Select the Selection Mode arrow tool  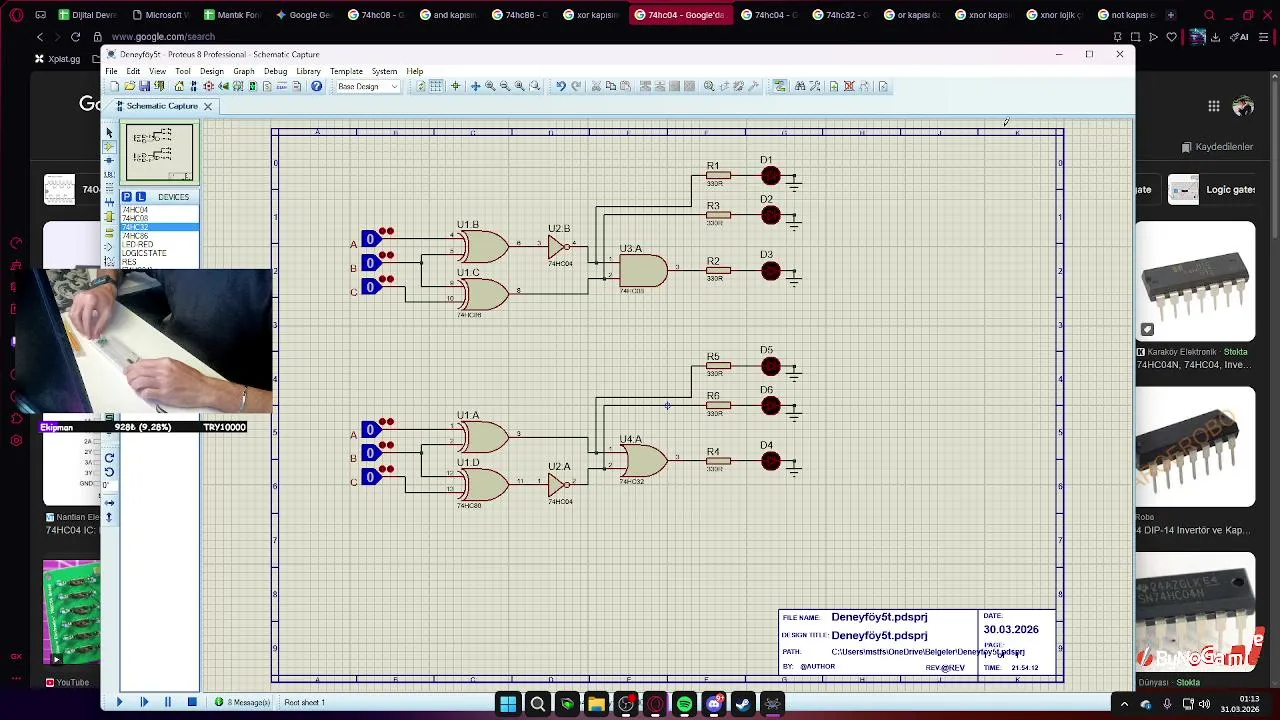pos(109,133)
